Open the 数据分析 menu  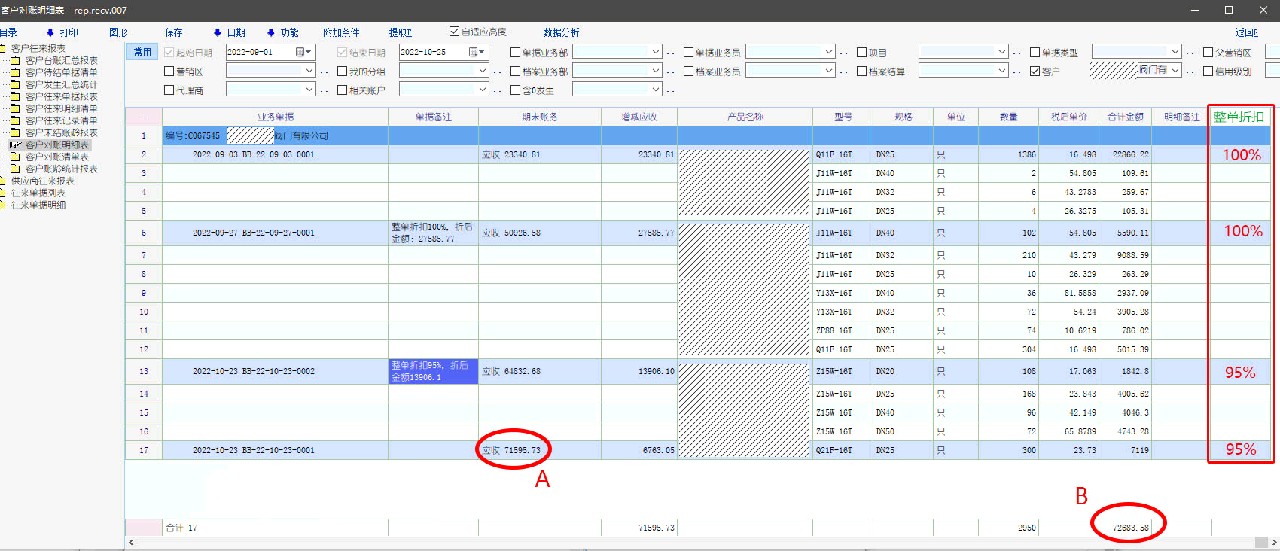pyautogui.click(x=561, y=33)
